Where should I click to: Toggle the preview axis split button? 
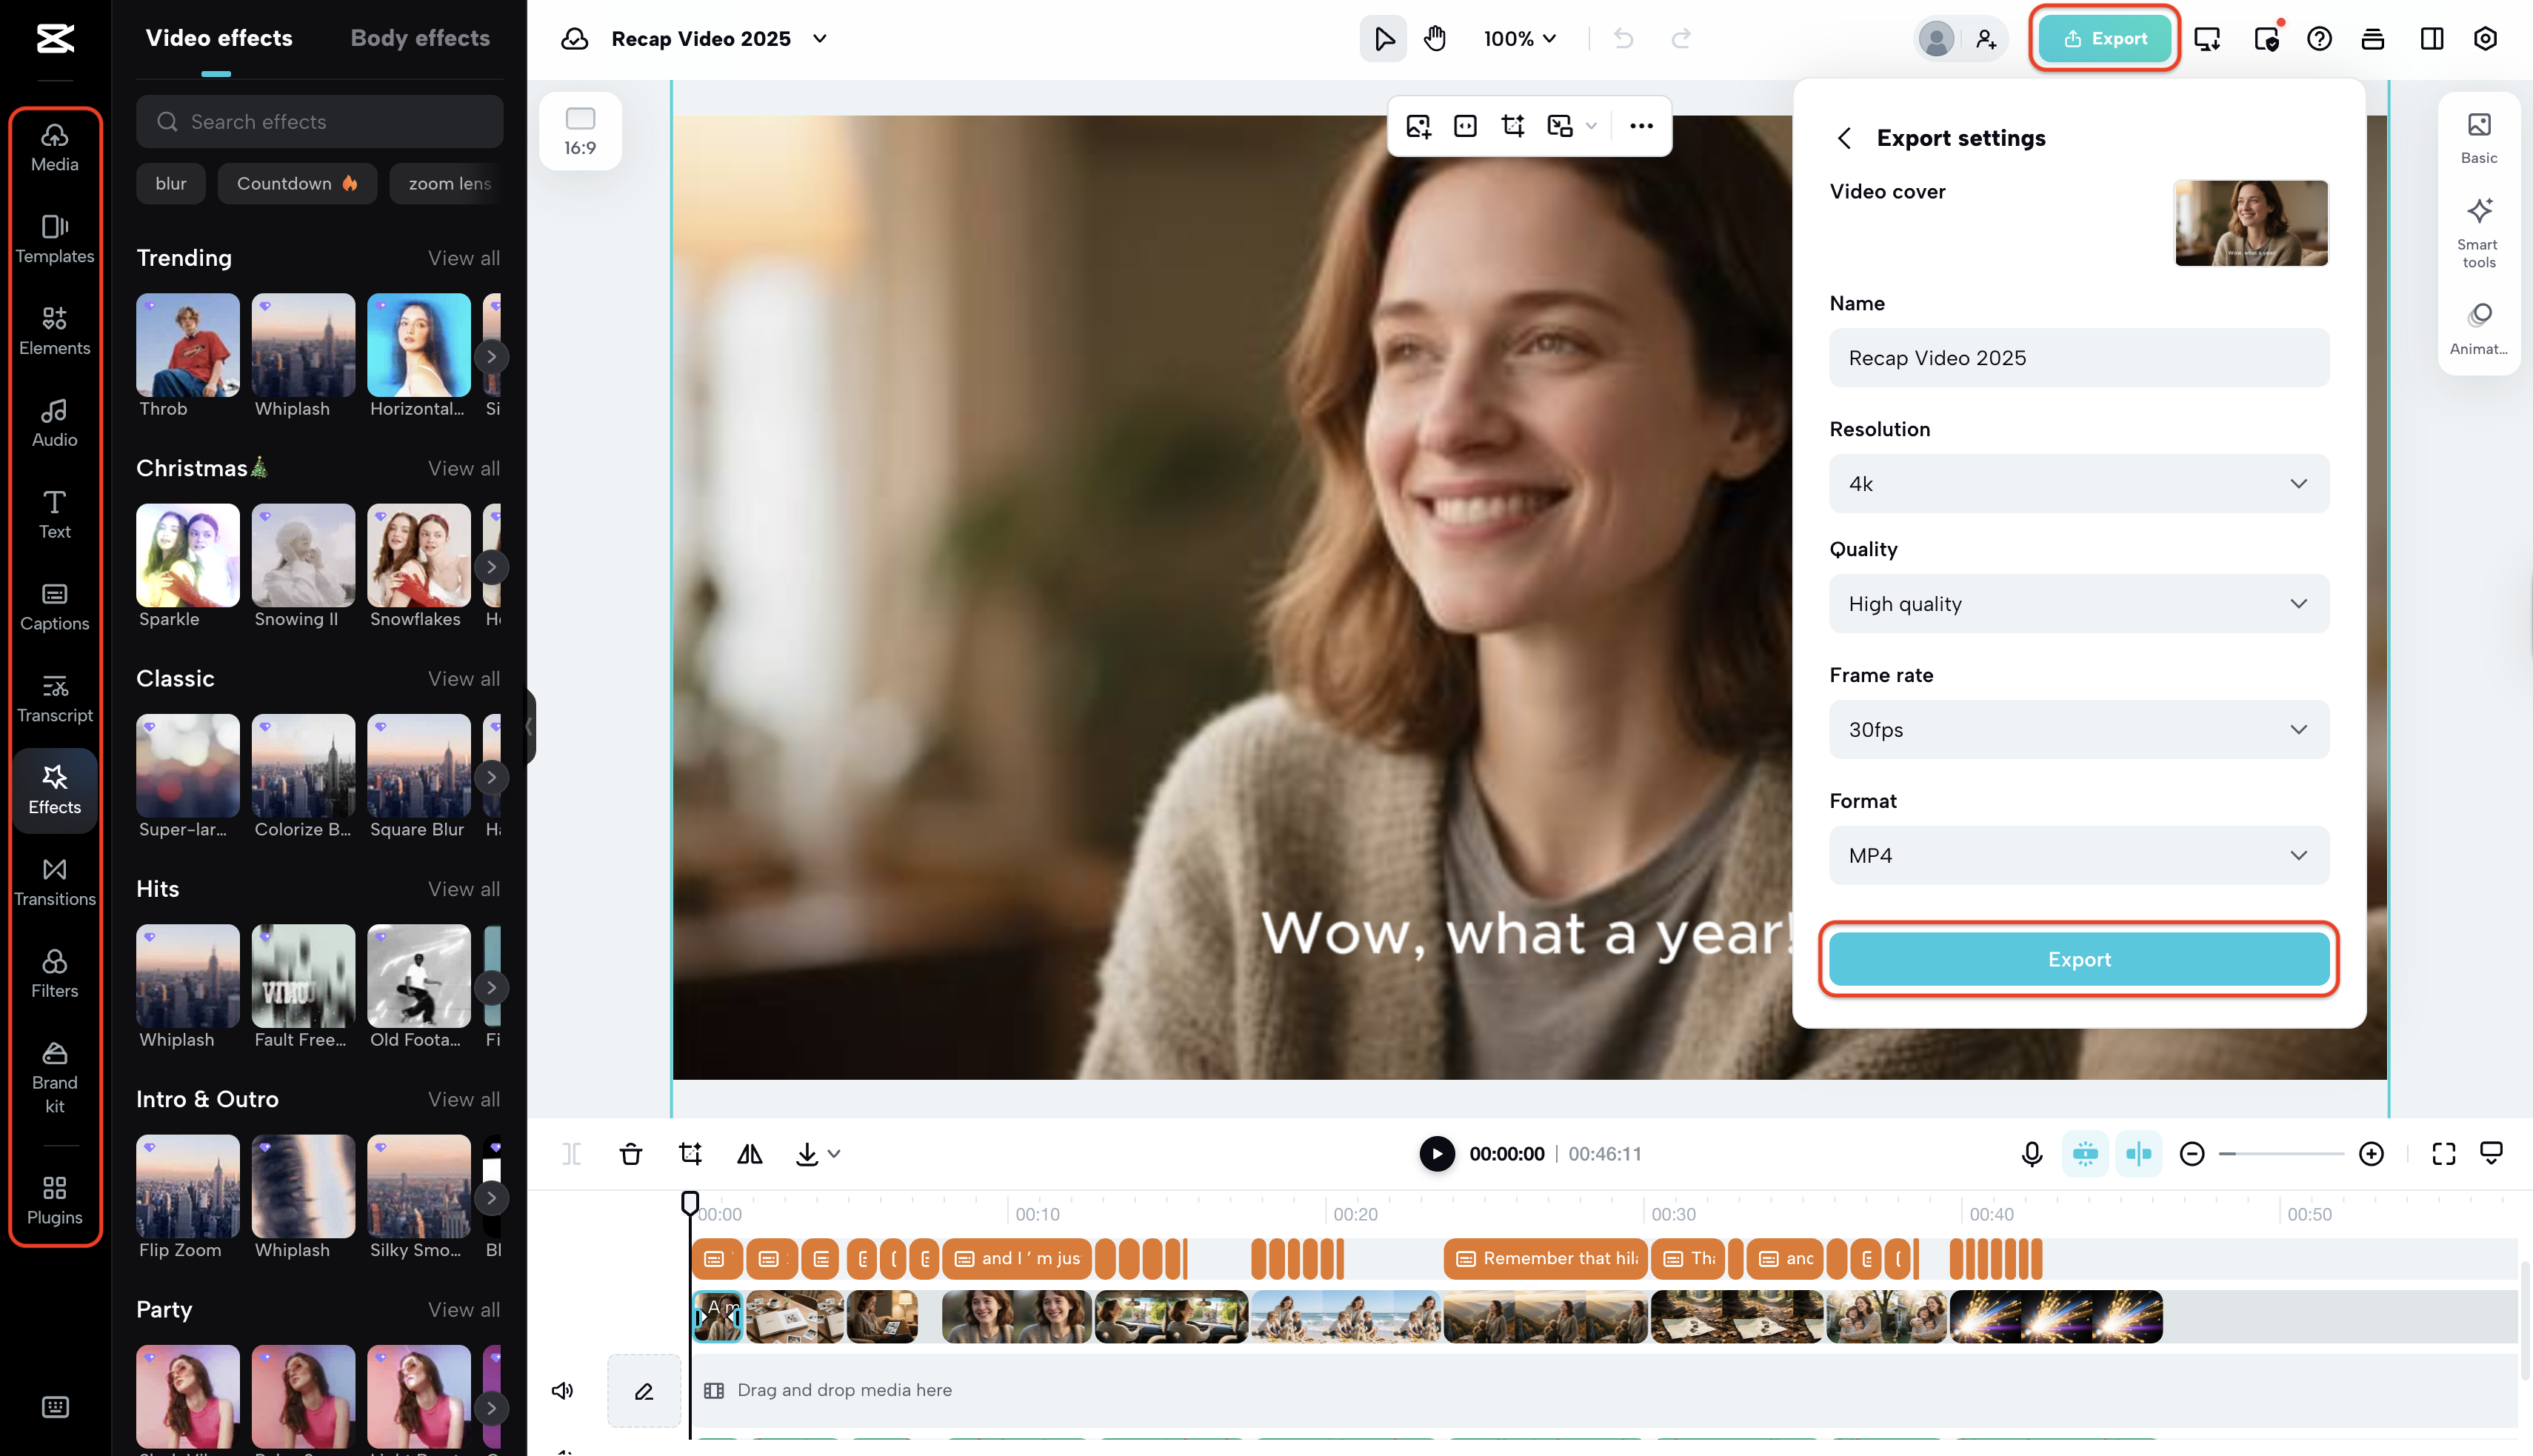point(2138,1153)
